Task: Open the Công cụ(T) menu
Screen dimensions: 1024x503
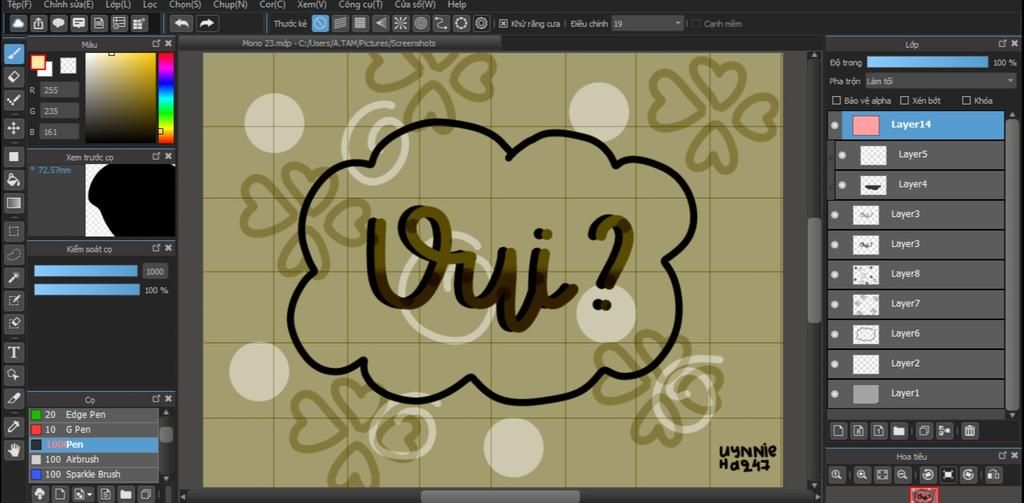Action: tap(360, 4)
